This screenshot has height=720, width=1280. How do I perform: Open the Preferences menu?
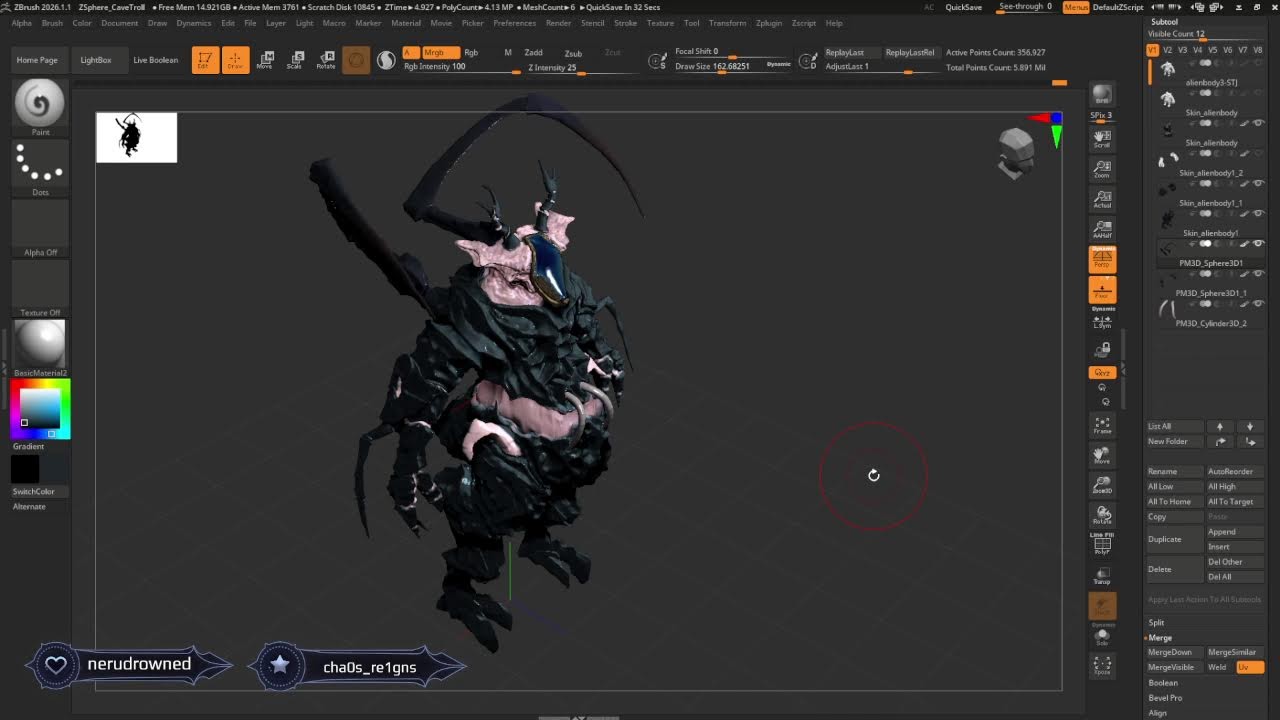[514, 22]
